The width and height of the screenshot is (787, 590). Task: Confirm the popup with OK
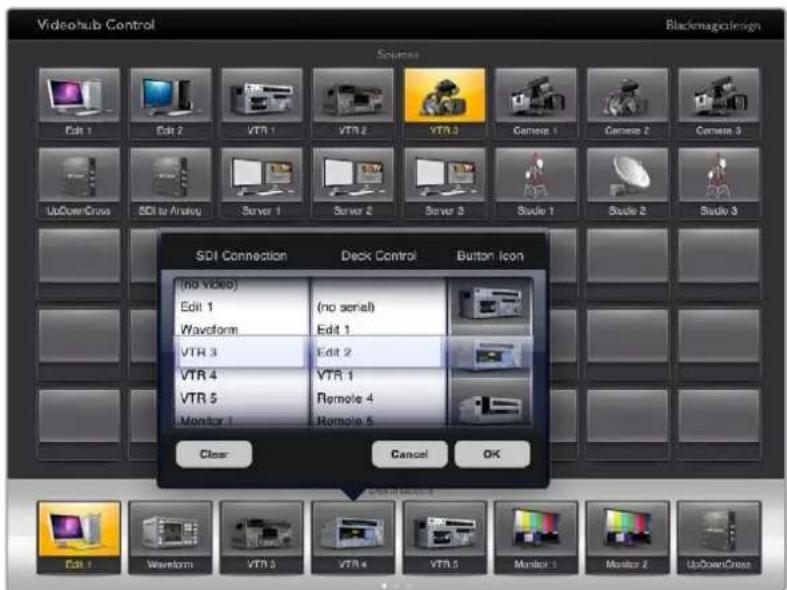click(492, 454)
